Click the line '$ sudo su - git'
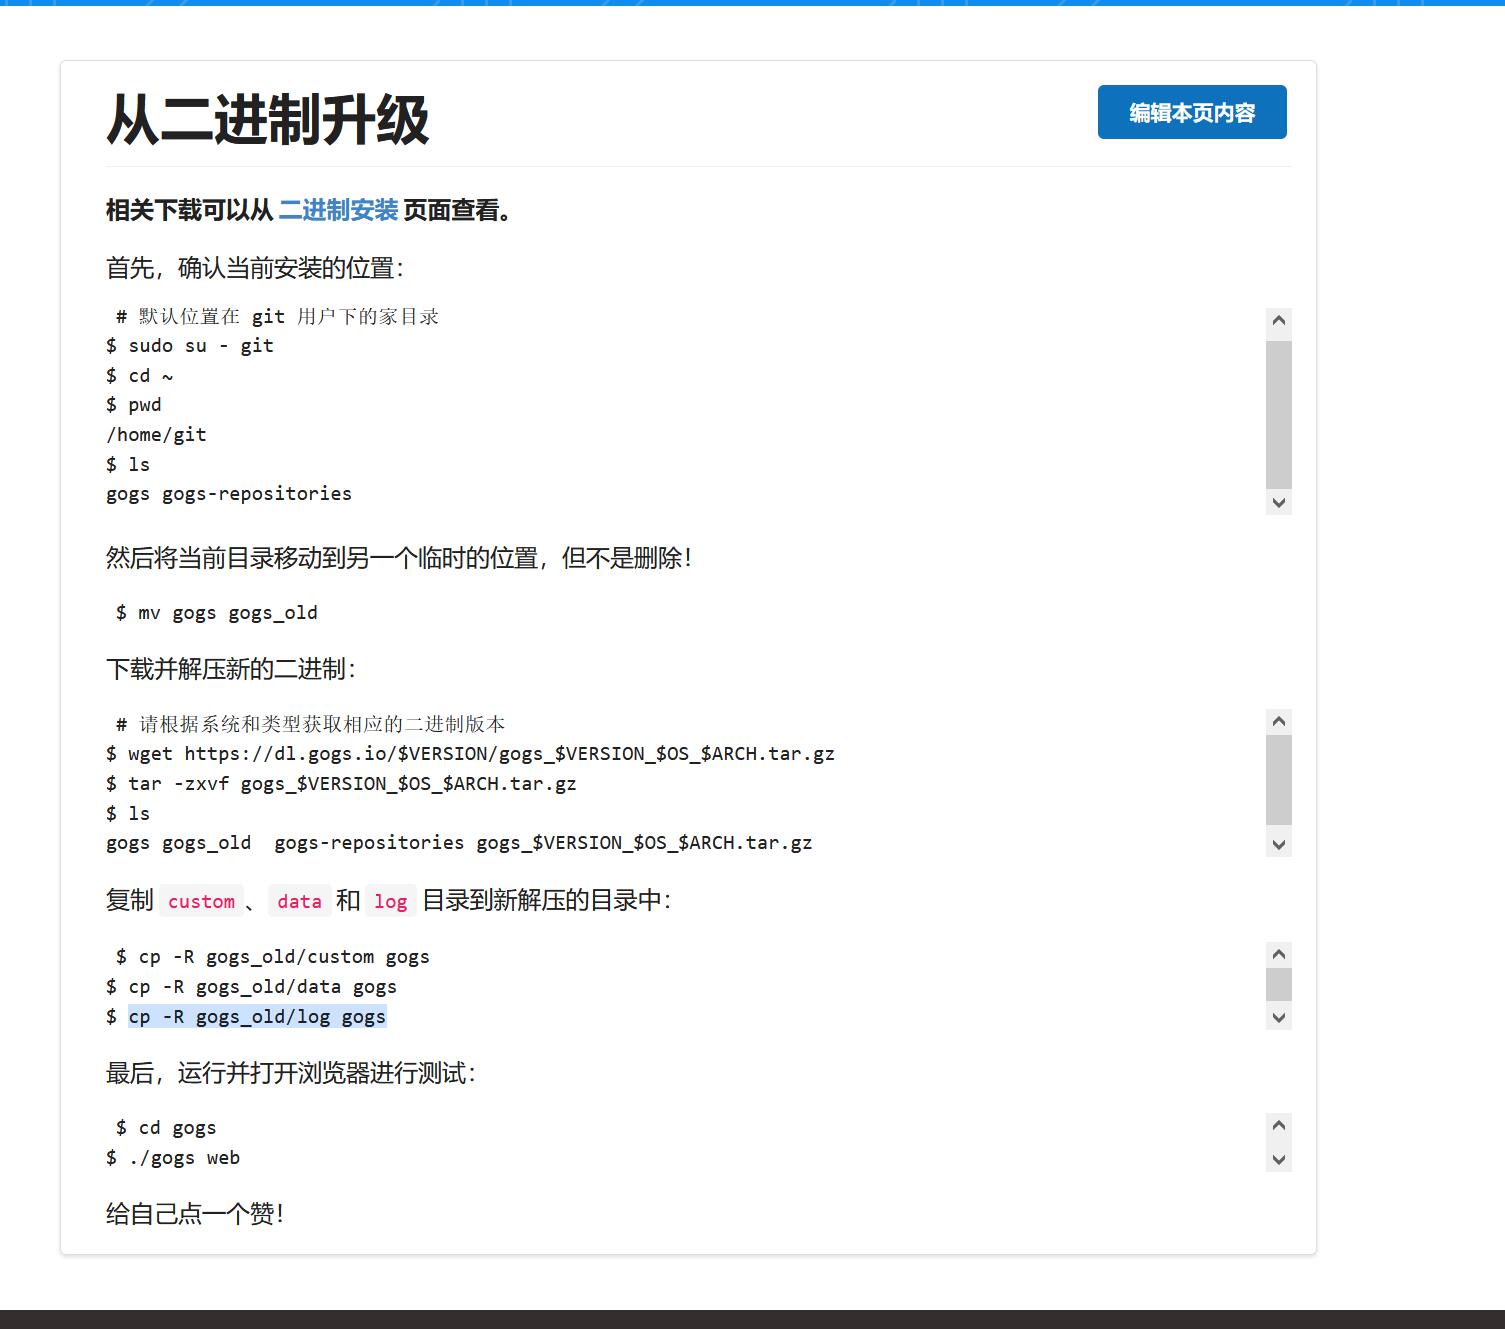Viewport: 1505px width, 1329px height. tap(190, 346)
